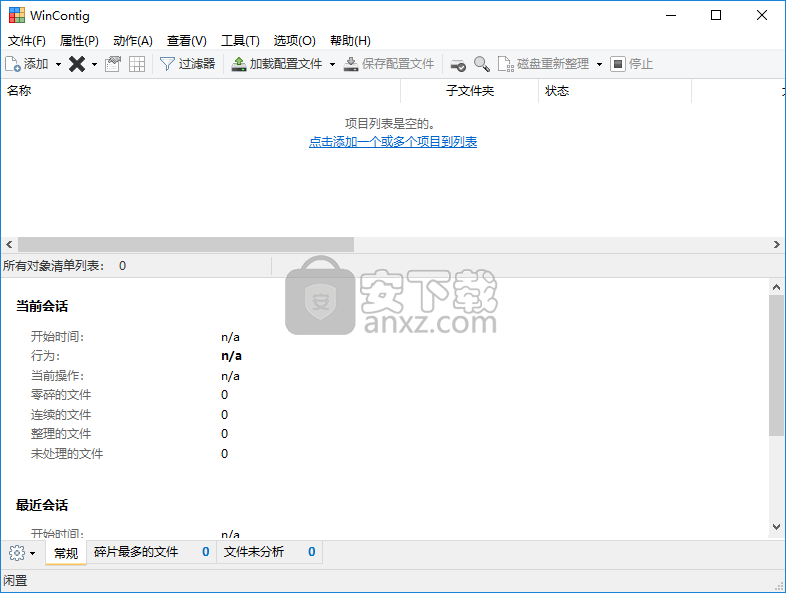Click the vertical scrollbar down arrow in the session panel
Image resolution: width=786 pixels, height=593 pixels.
pos(776,526)
